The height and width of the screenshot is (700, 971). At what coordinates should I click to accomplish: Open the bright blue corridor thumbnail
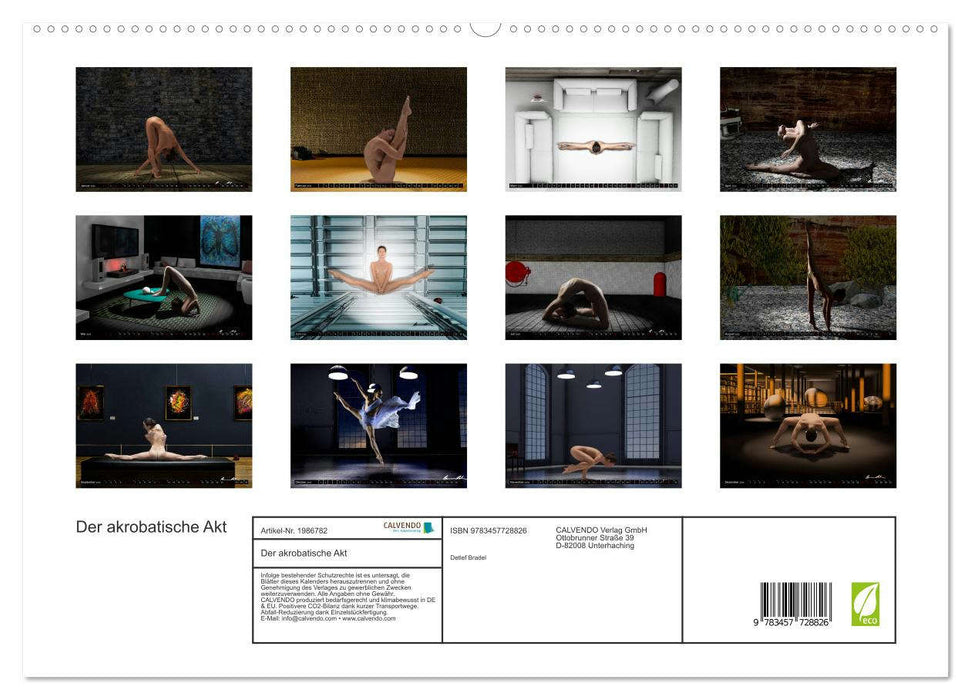coord(378,277)
